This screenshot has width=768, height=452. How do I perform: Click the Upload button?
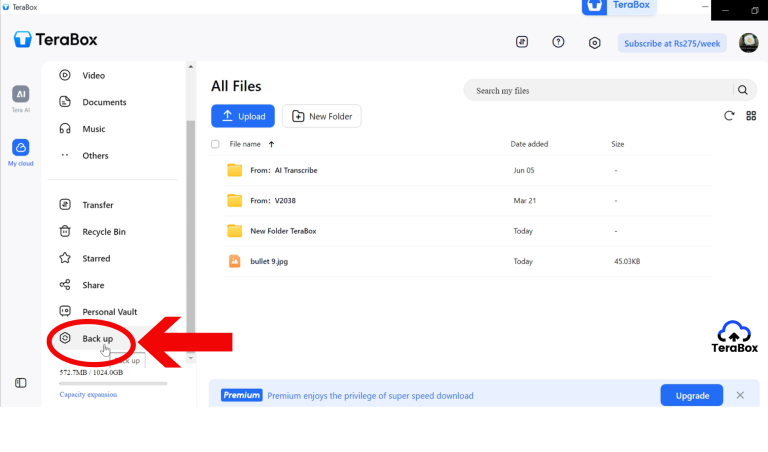coord(243,116)
